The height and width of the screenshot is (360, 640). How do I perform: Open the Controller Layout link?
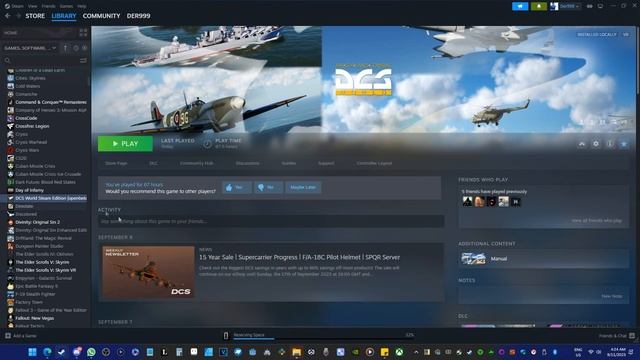click(374, 163)
